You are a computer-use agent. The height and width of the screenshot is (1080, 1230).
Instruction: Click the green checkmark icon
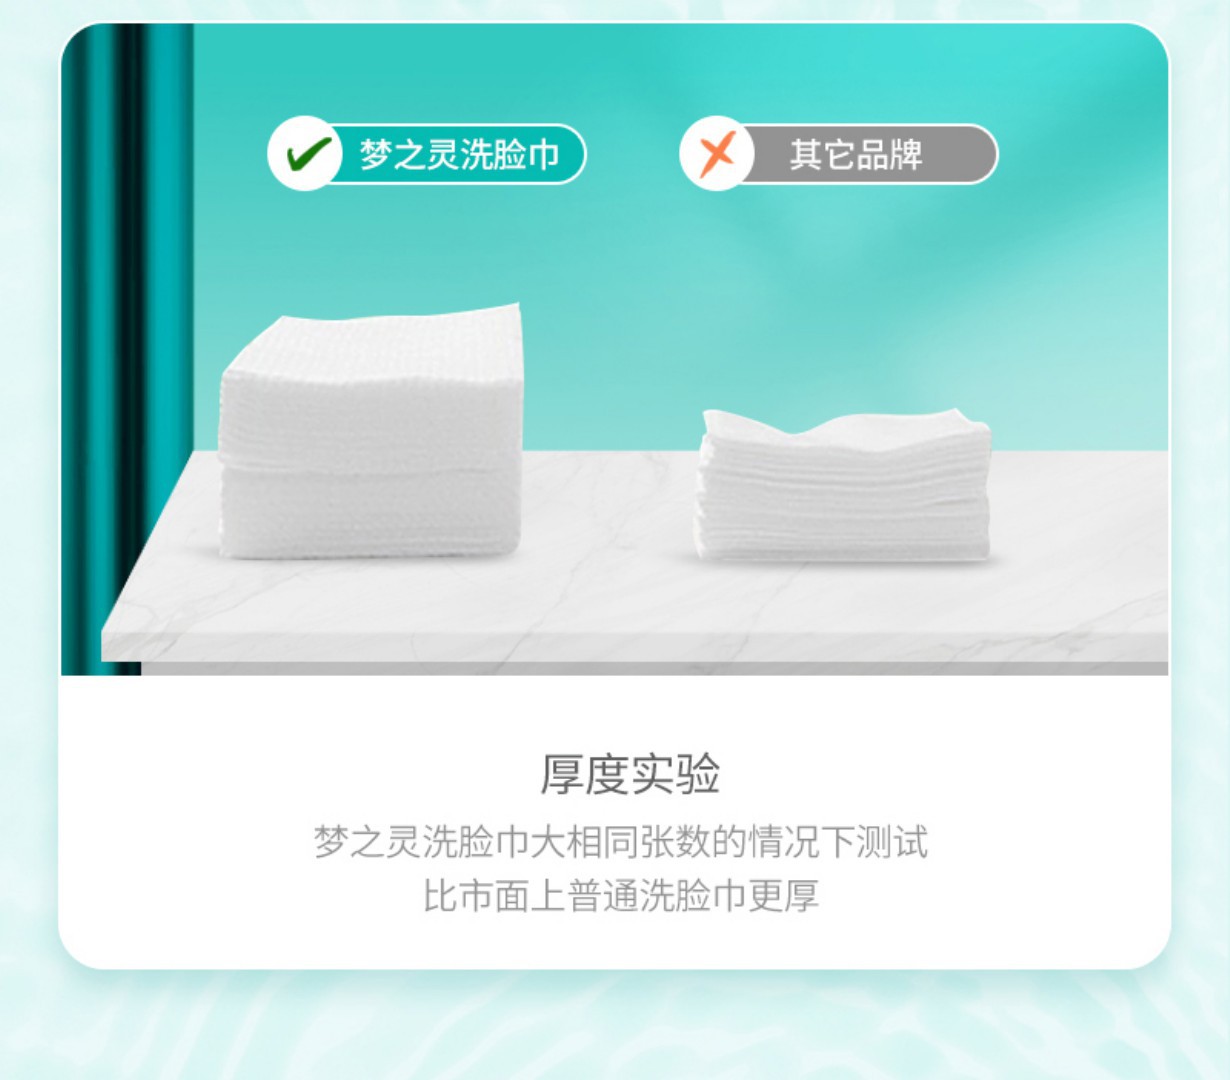[308, 154]
